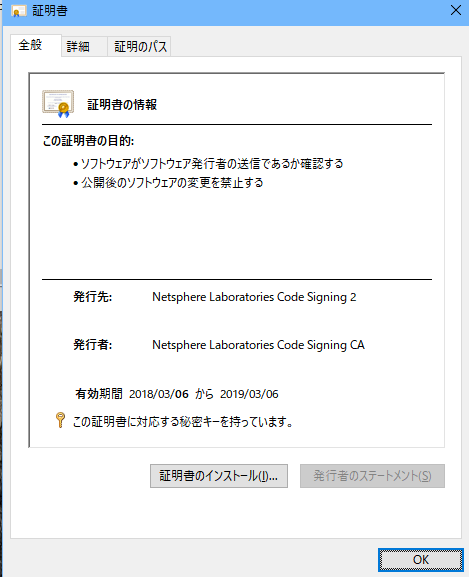Screen dimensions: 469x577
Task: Click the 発行者 label
Action: click(x=93, y=345)
